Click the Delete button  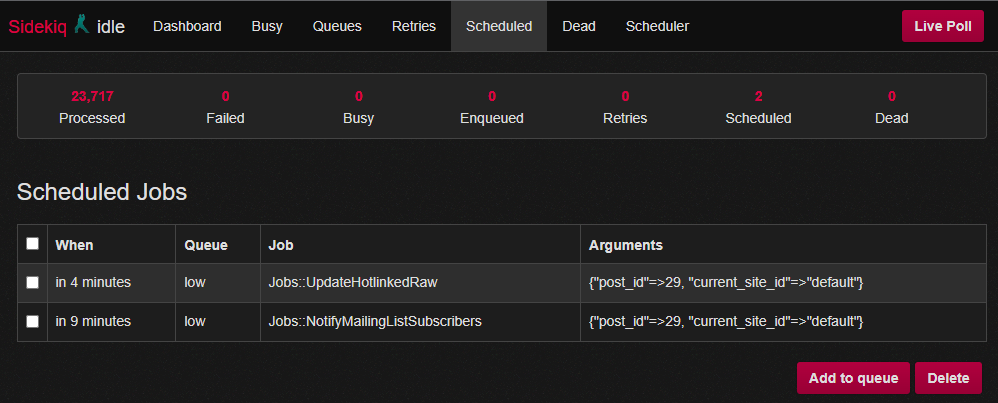[x=948, y=378]
